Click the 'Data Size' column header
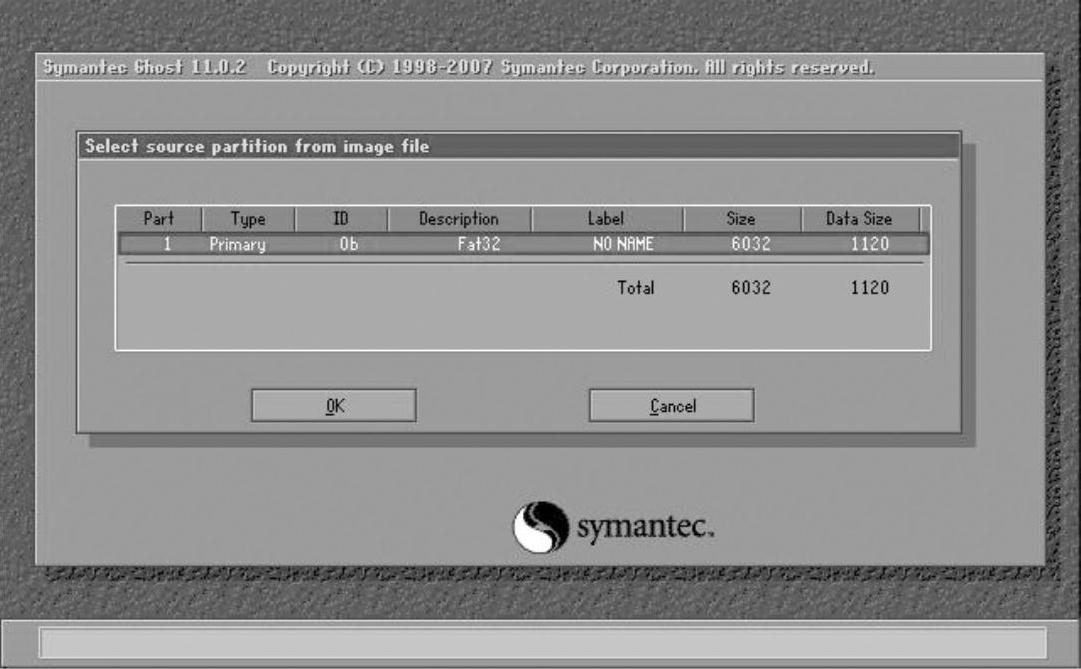 point(860,219)
